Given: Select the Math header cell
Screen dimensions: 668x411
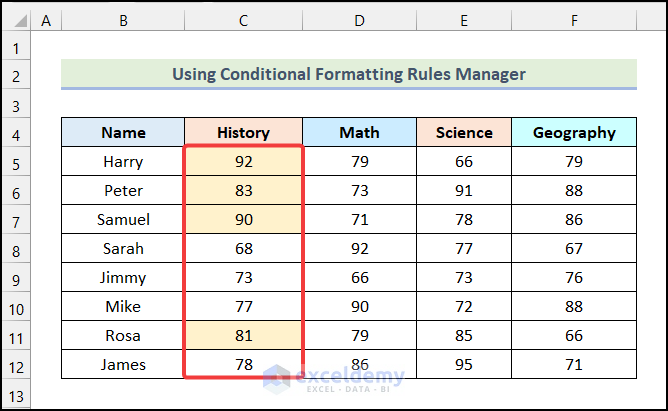Looking at the screenshot, I should [359, 132].
